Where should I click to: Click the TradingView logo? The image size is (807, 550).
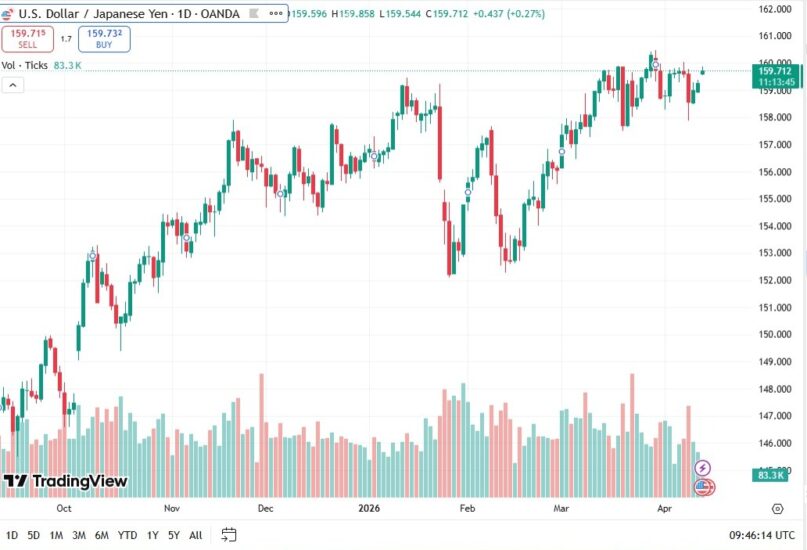tap(65, 482)
